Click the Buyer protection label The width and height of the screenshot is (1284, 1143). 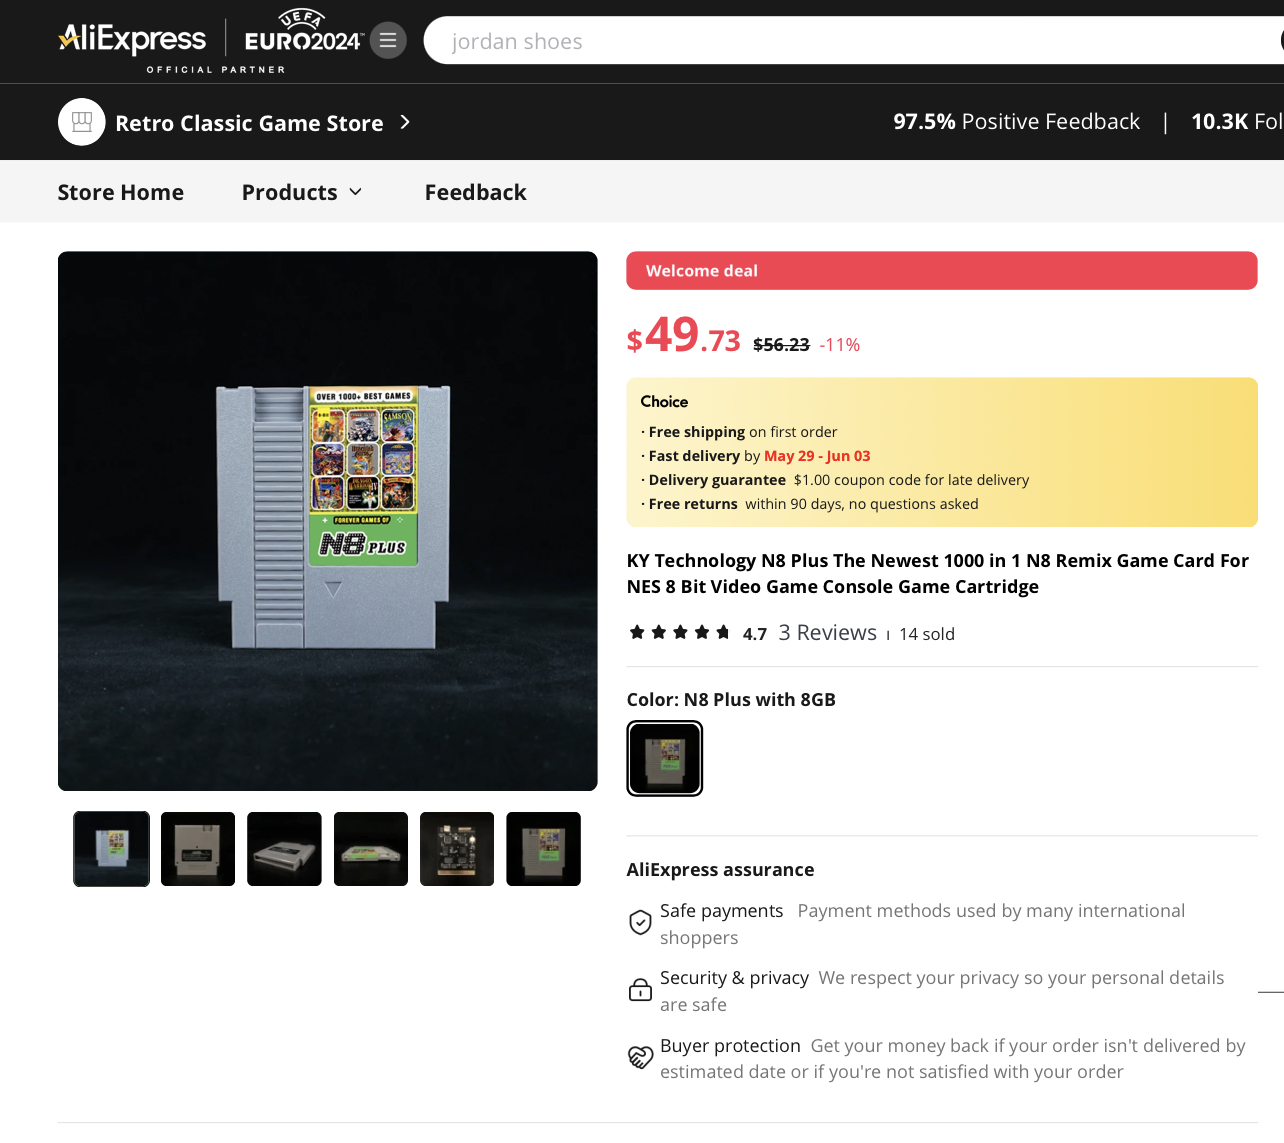pyautogui.click(x=730, y=1046)
